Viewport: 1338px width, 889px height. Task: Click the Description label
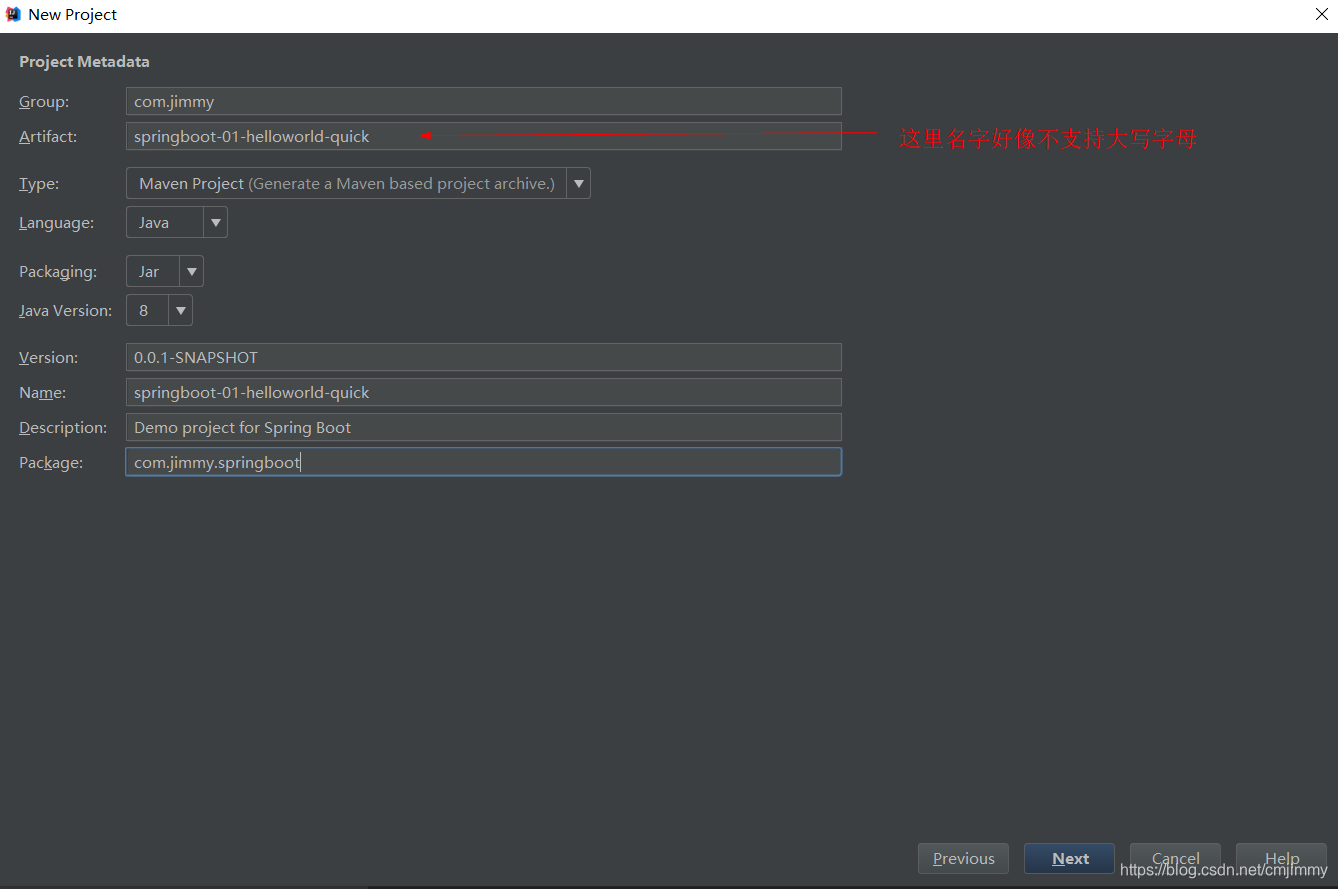click(63, 427)
